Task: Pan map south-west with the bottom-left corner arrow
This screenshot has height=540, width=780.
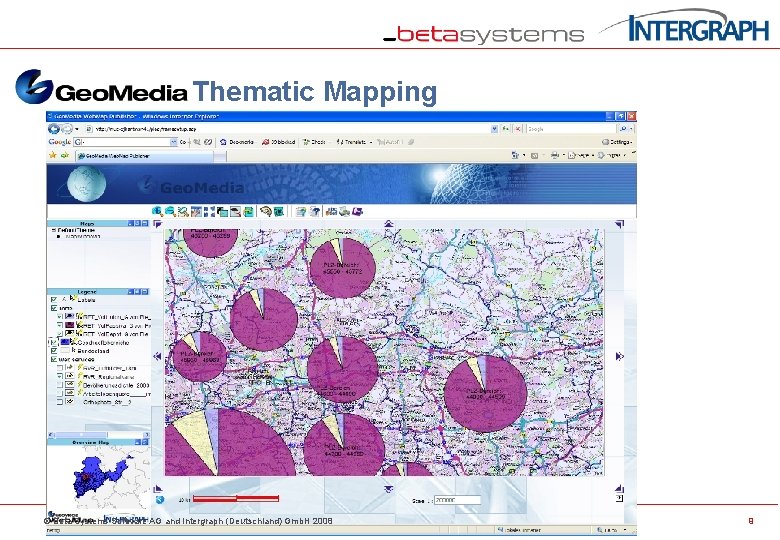Action: (x=158, y=489)
